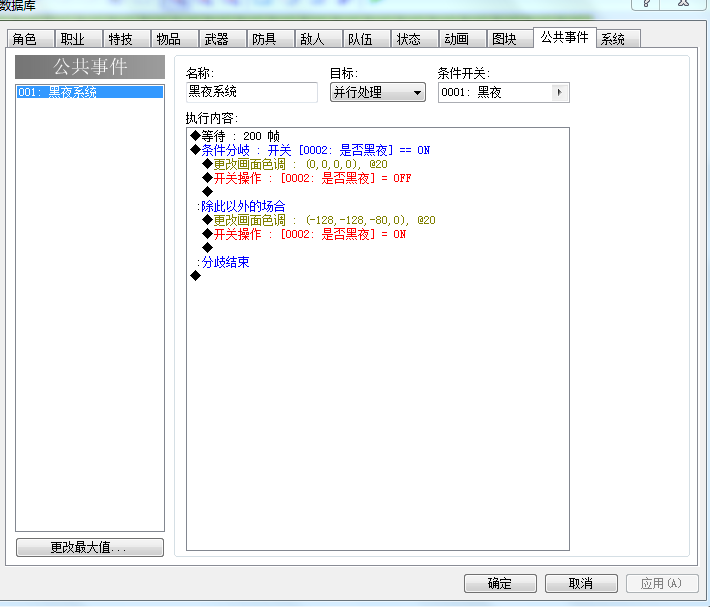Confirm with the 确定 button
Screen dimensions: 710x607
tap(500, 583)
